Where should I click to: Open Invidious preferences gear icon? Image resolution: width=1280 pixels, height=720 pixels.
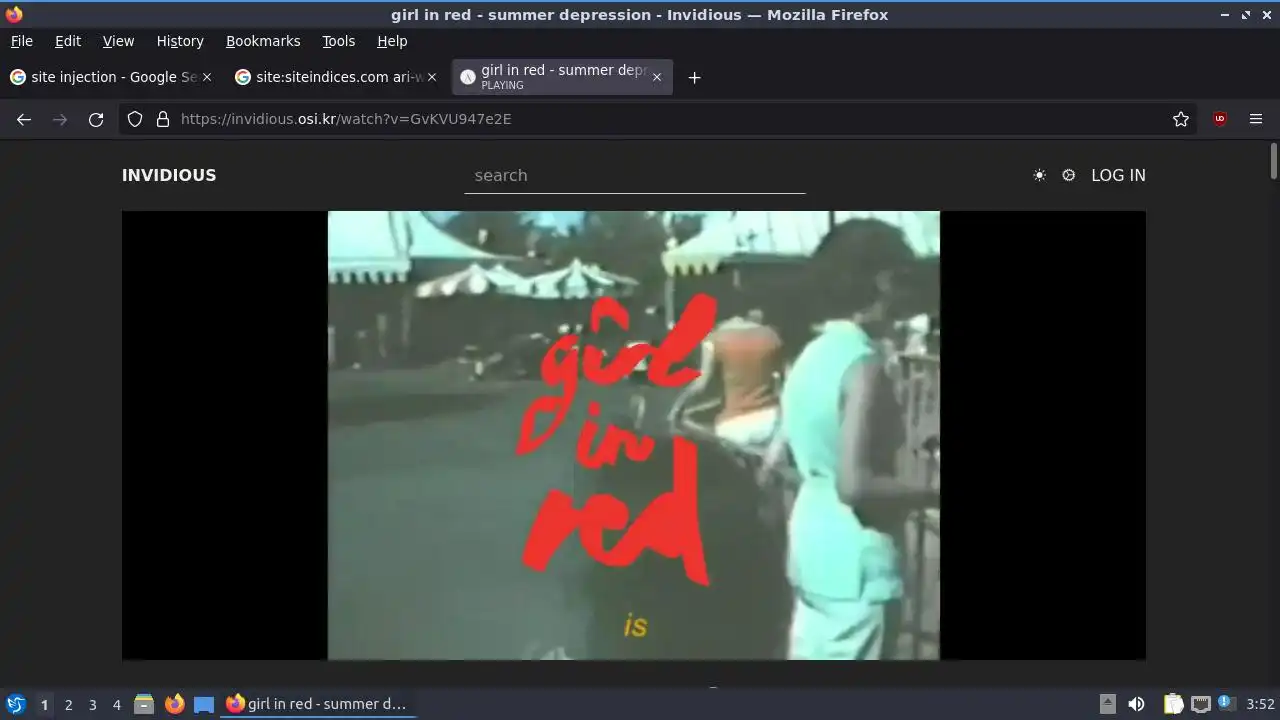(x=1068, y=175)
